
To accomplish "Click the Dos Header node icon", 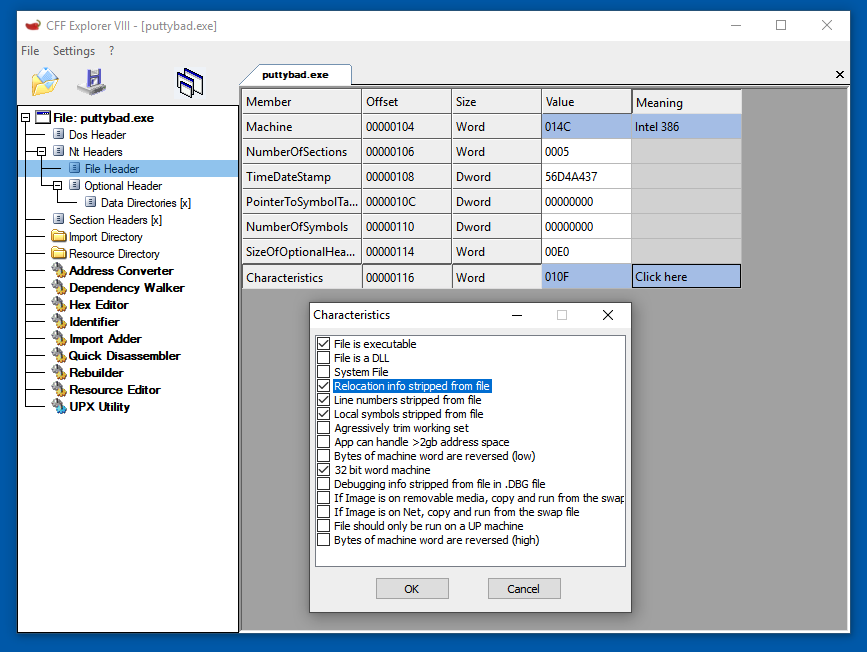I will (x=59, y=134).
